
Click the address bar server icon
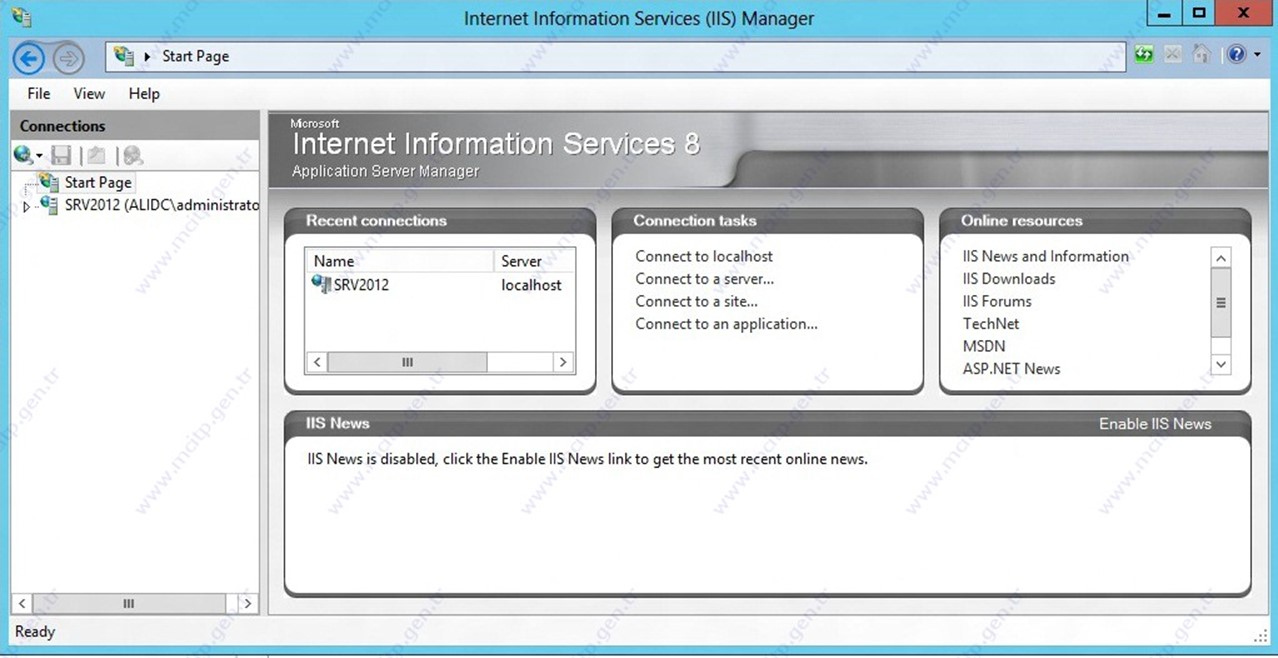click(x=124, y=56)
